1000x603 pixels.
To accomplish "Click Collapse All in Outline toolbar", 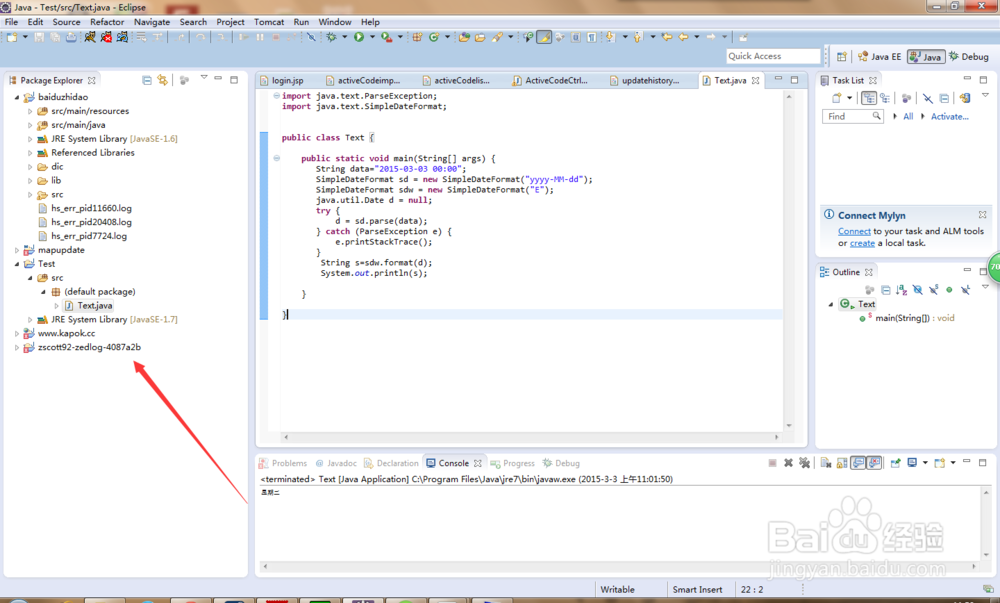I will (x=886, y=290).
